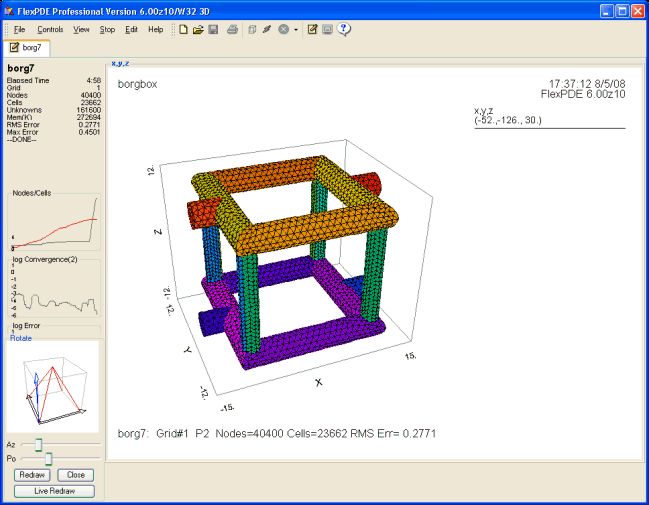
Task: Open the File menu
Action: click(20, 30)
